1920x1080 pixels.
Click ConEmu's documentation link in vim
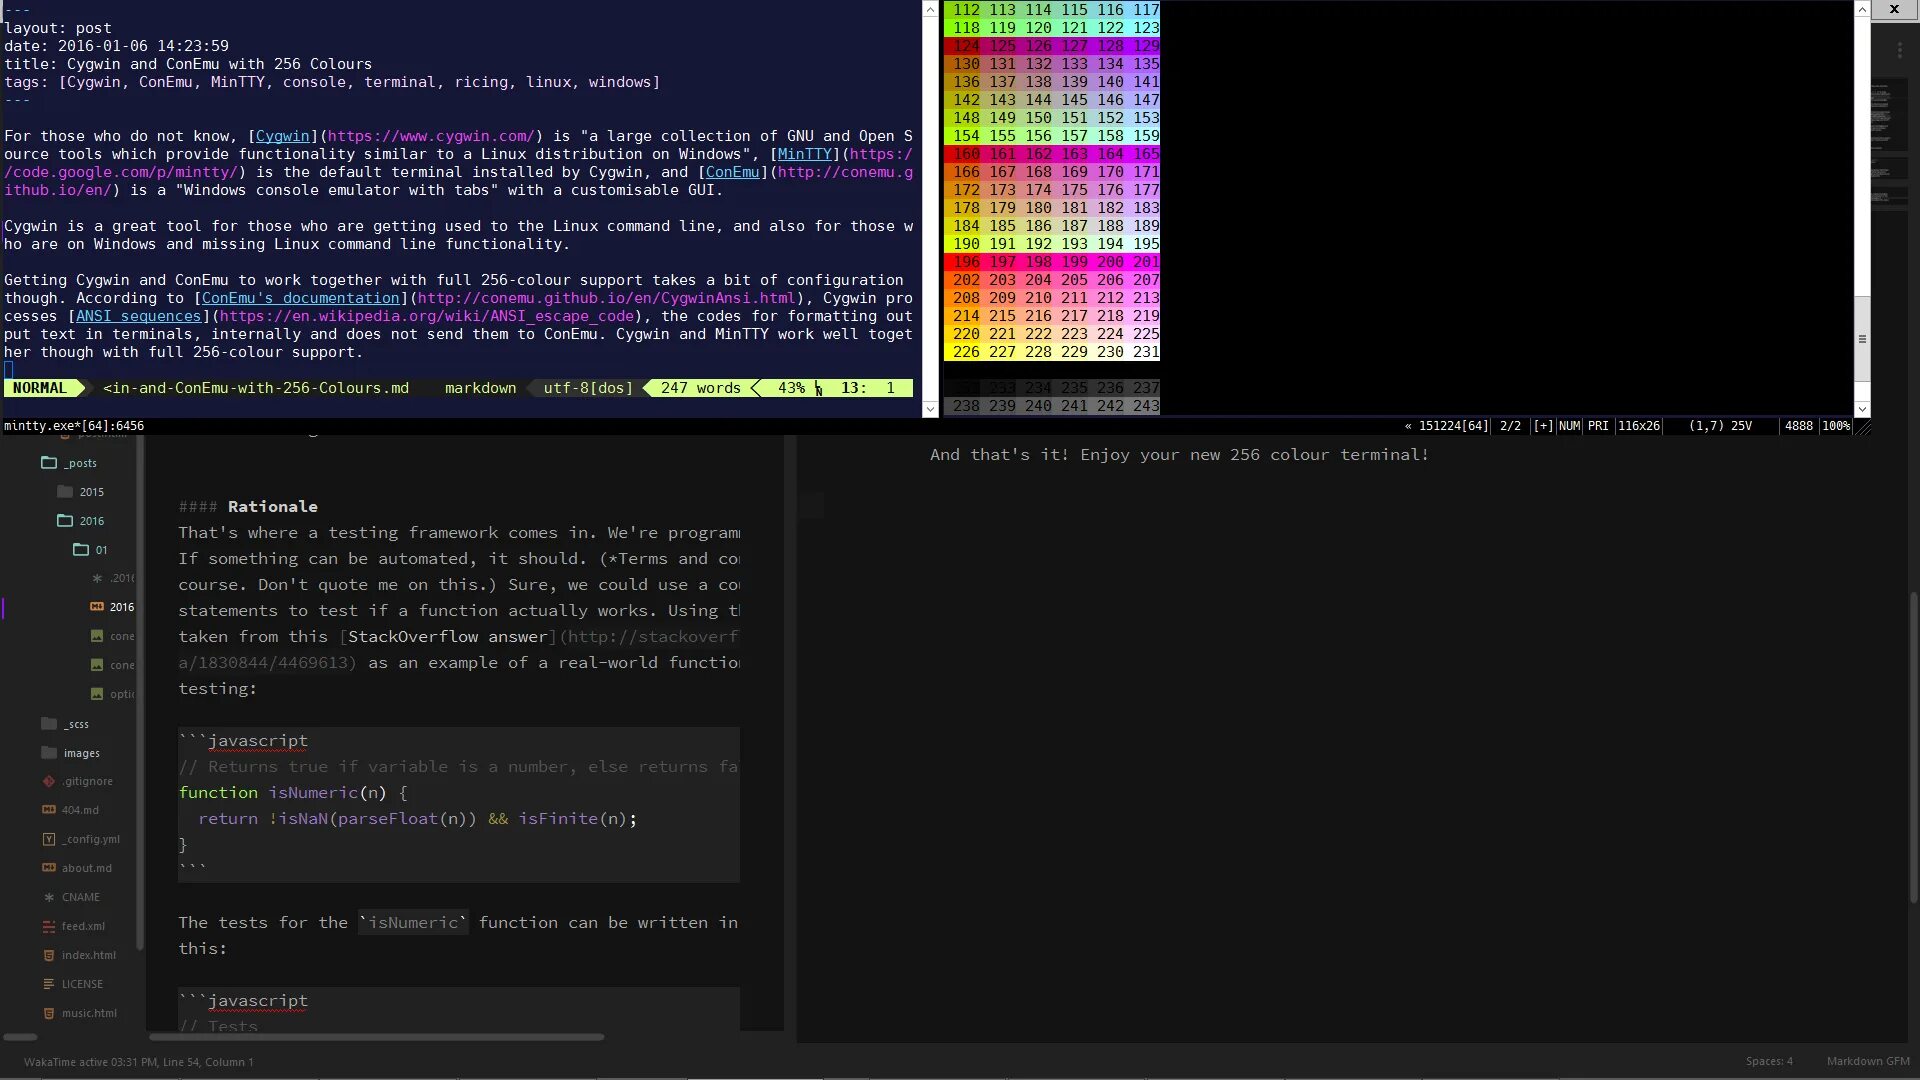(300, 298)
